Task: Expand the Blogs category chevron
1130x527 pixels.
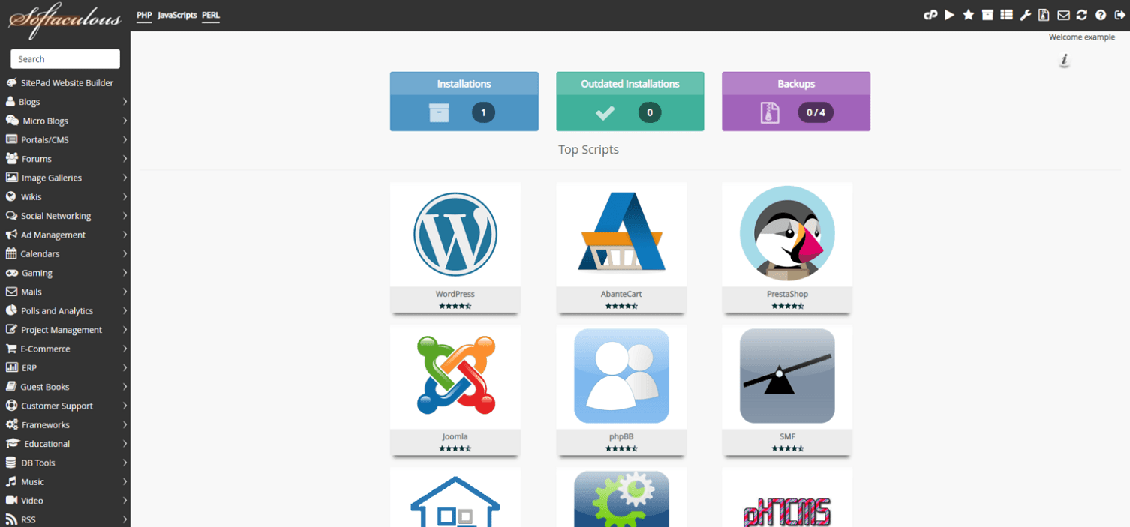Action: coord(125,102)
